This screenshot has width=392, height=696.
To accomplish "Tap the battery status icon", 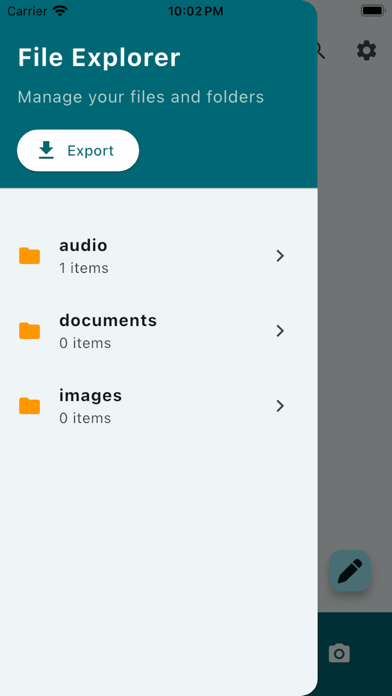I will (372, 11).
